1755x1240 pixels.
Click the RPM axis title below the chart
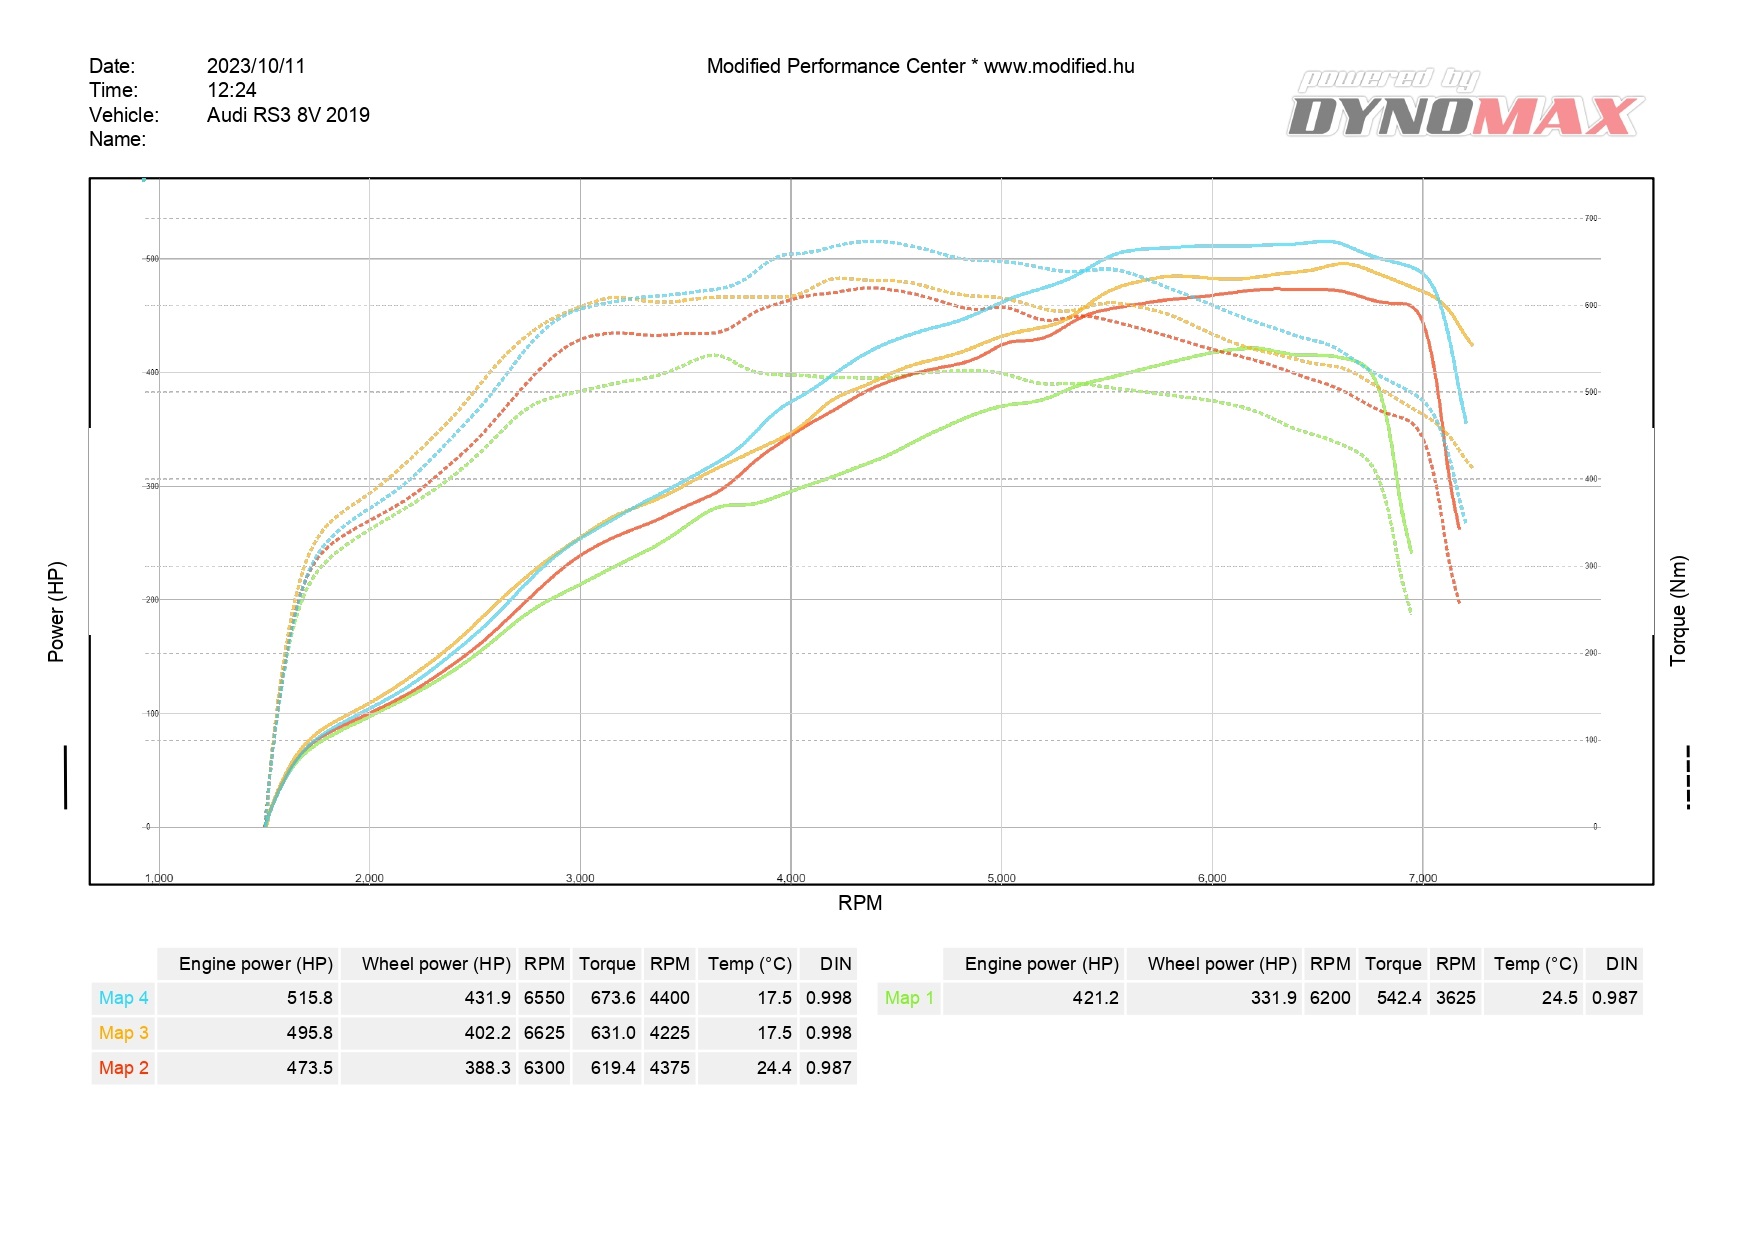[860, 903]
